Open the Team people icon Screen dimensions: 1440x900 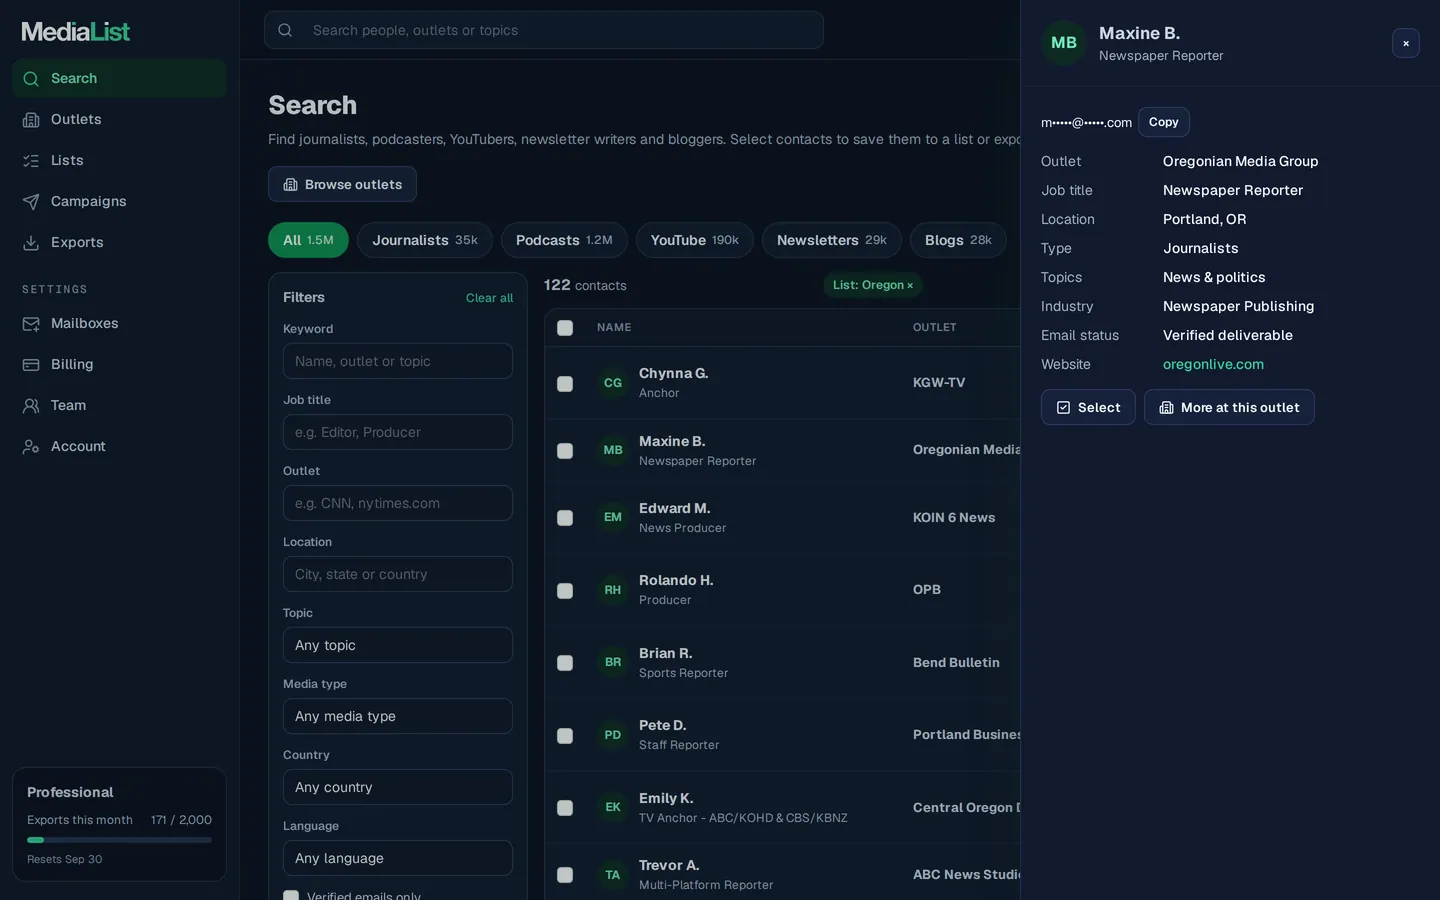click(31, 406)
